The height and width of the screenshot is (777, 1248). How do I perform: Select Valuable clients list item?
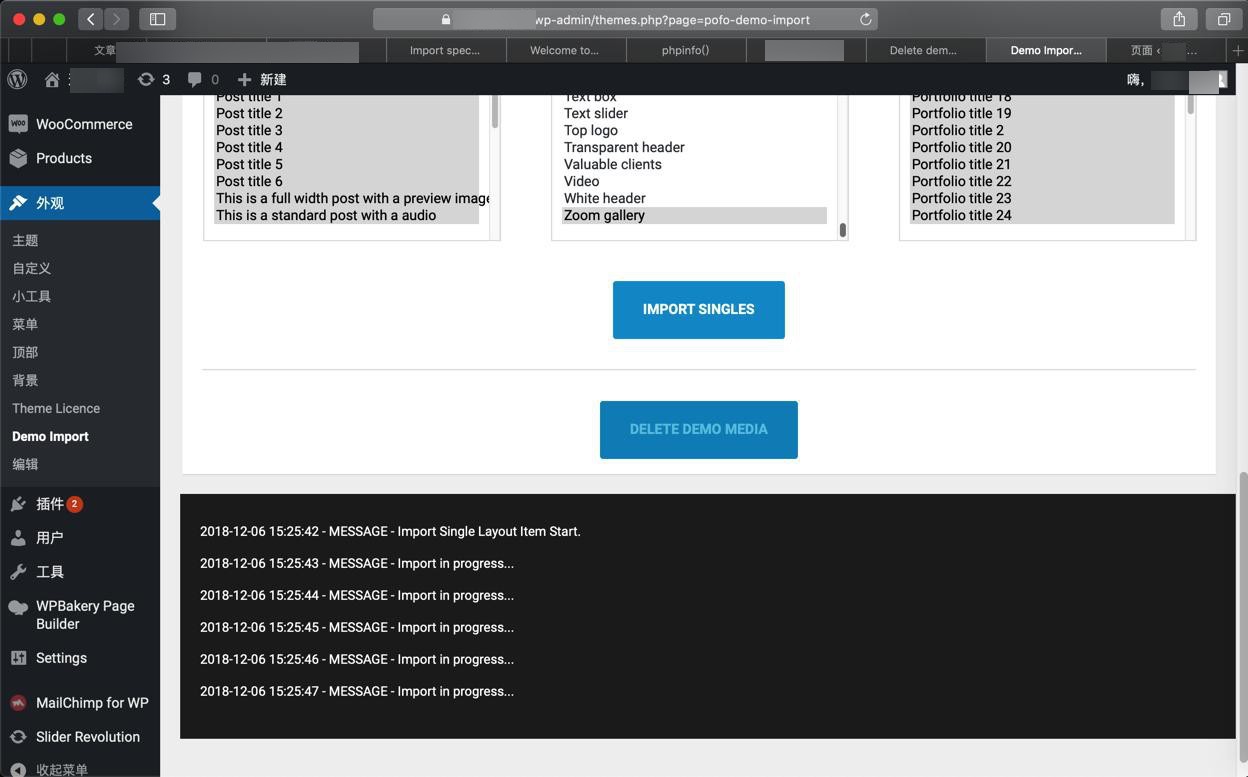point(694,164)
